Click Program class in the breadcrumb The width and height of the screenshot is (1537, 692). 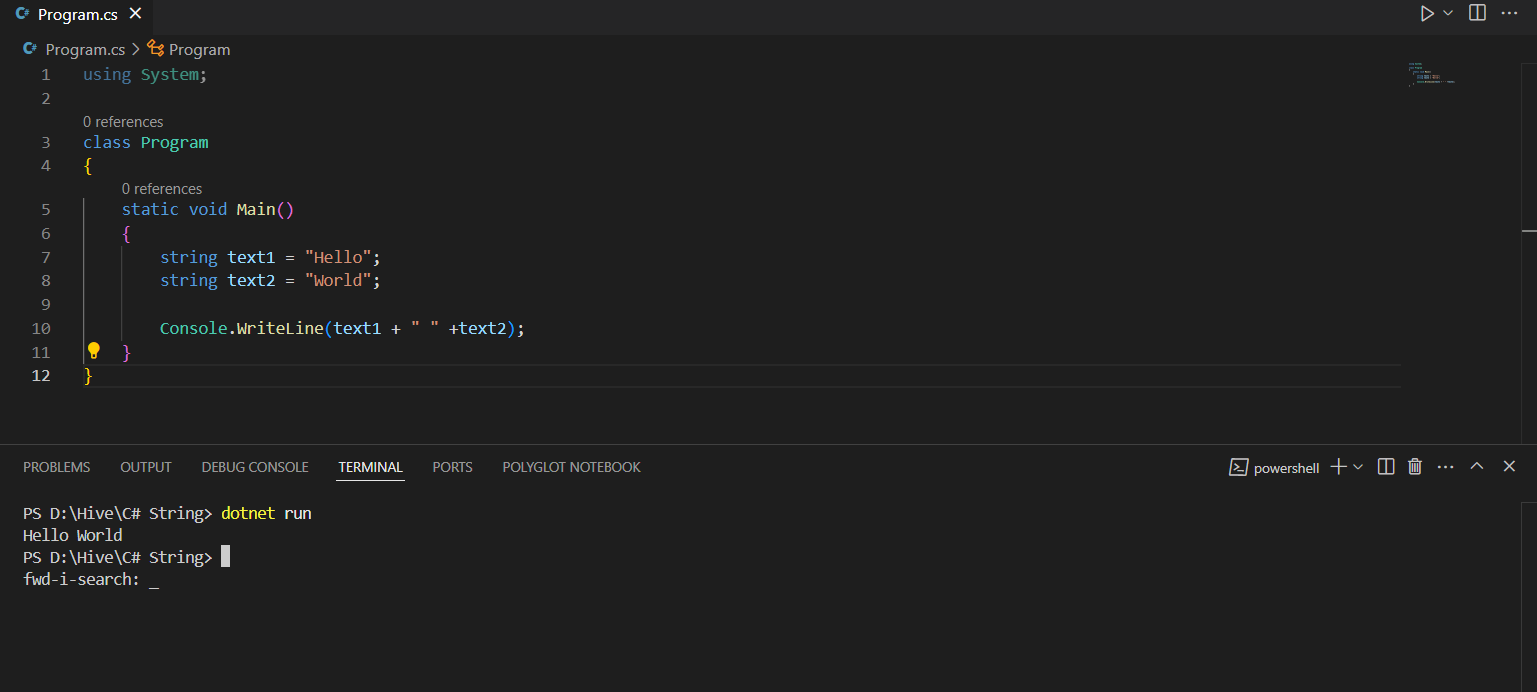click(x=200, y=49)
